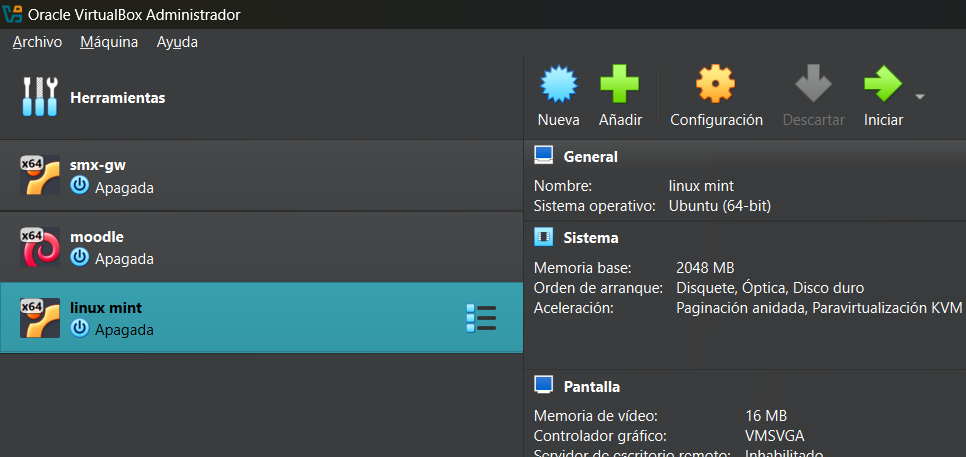This screenshot has height=457, width=966.
Task: Click Apagada status under moodle
Action: tap(124, 259)
